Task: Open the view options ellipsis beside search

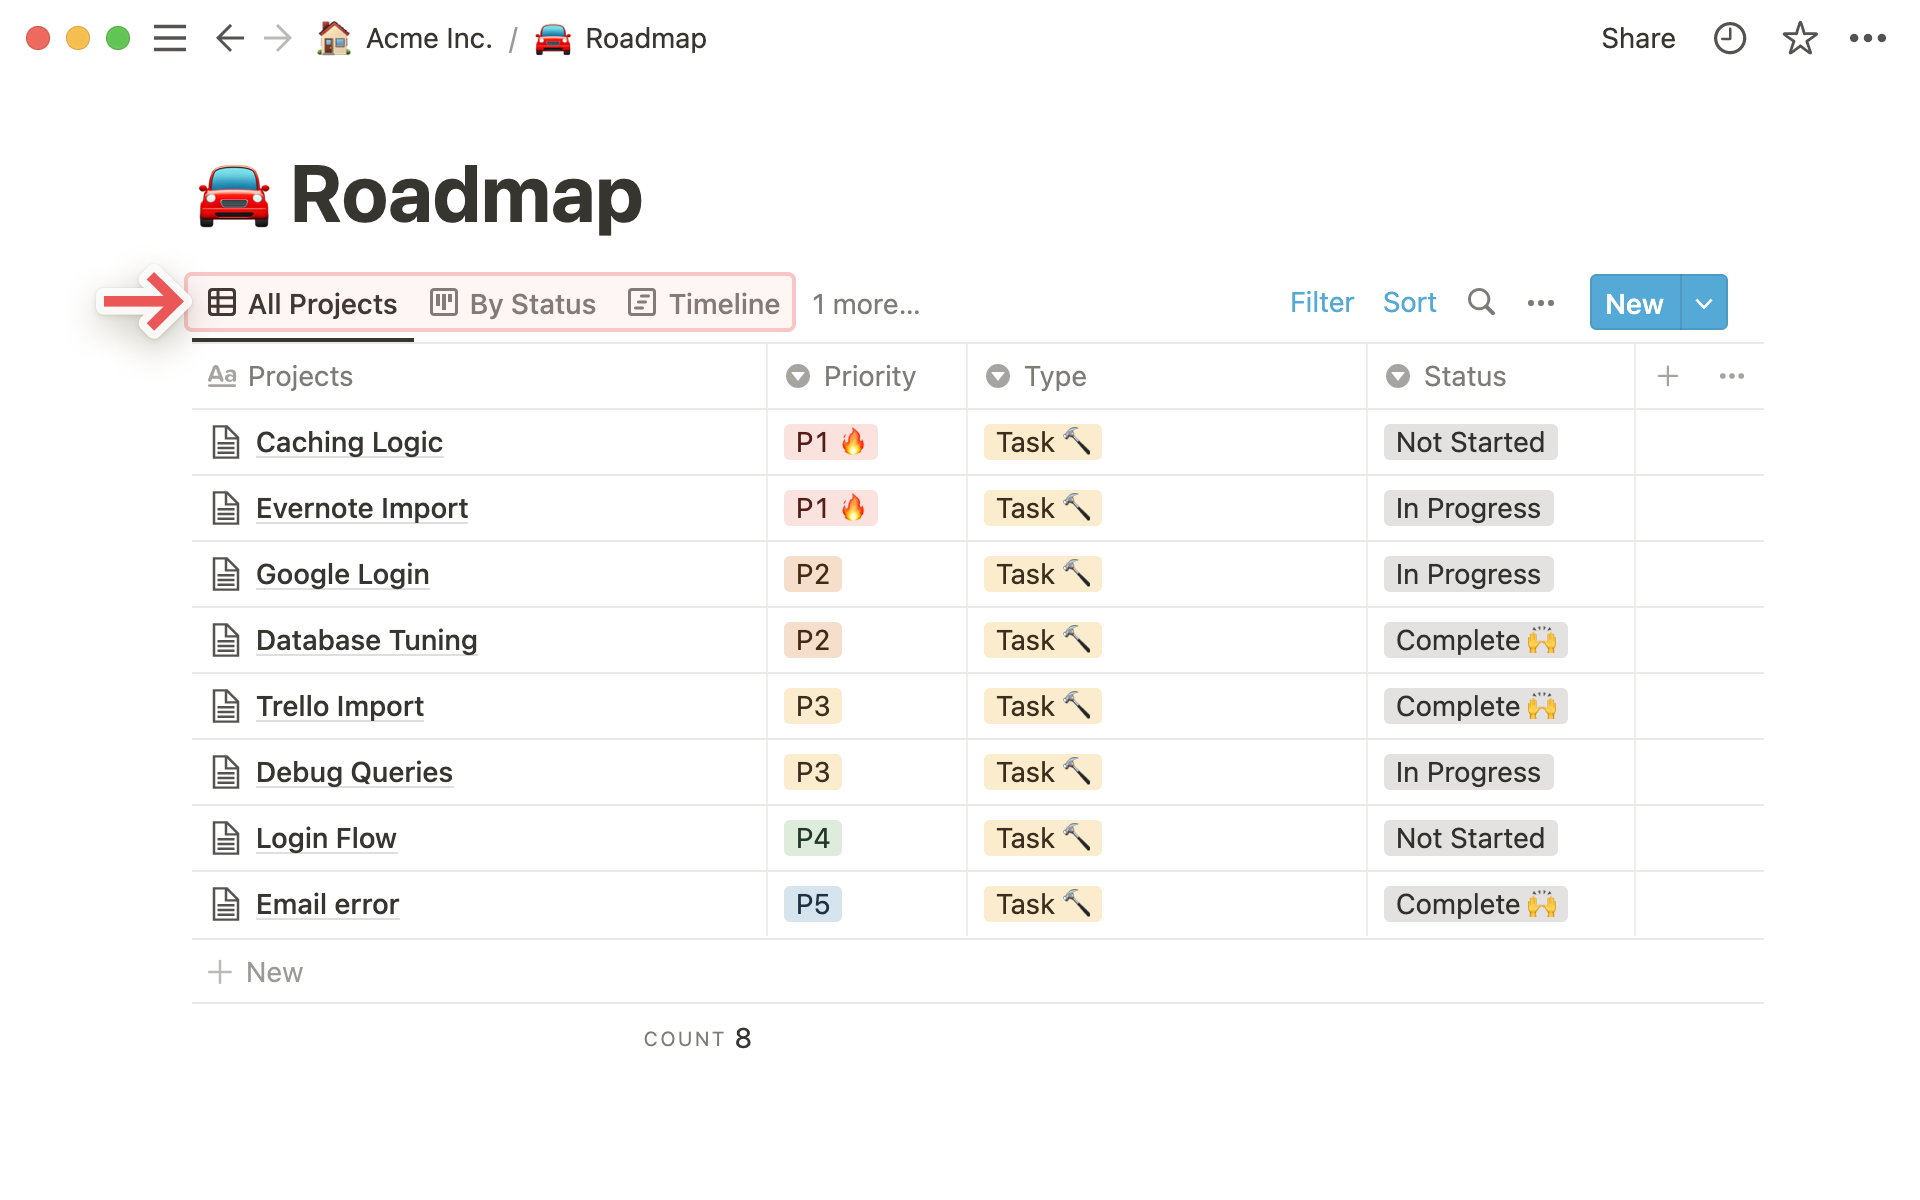Action: coord(1540,303)
